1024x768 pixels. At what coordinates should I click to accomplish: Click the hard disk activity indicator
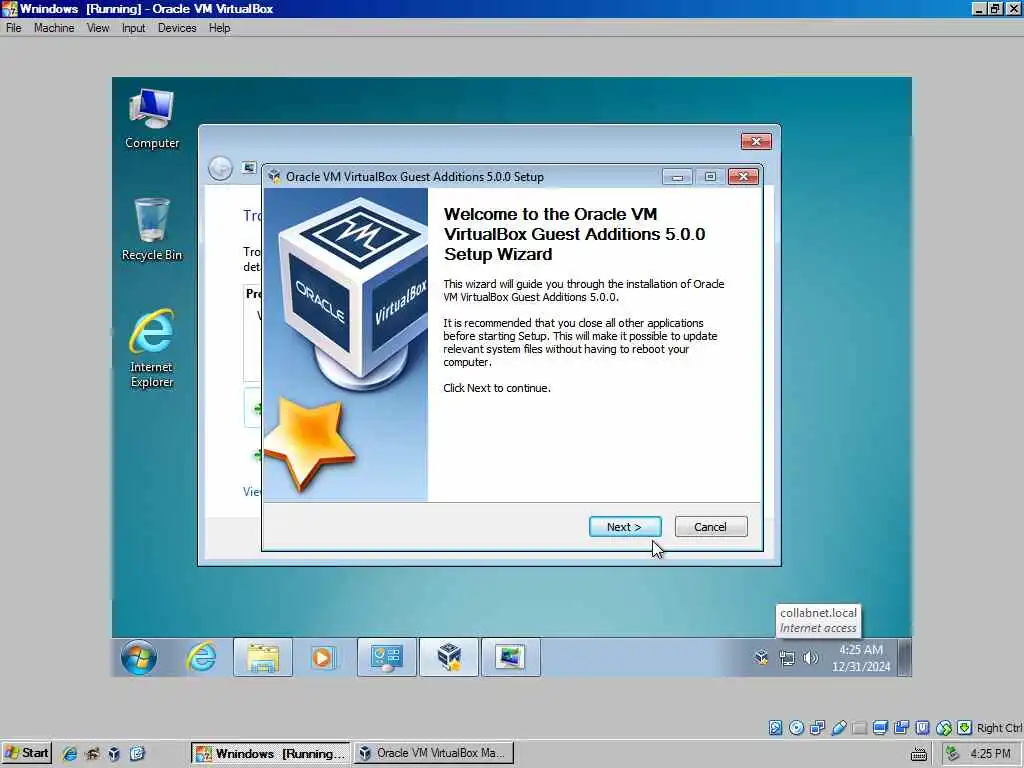click(x=775, y=728)
